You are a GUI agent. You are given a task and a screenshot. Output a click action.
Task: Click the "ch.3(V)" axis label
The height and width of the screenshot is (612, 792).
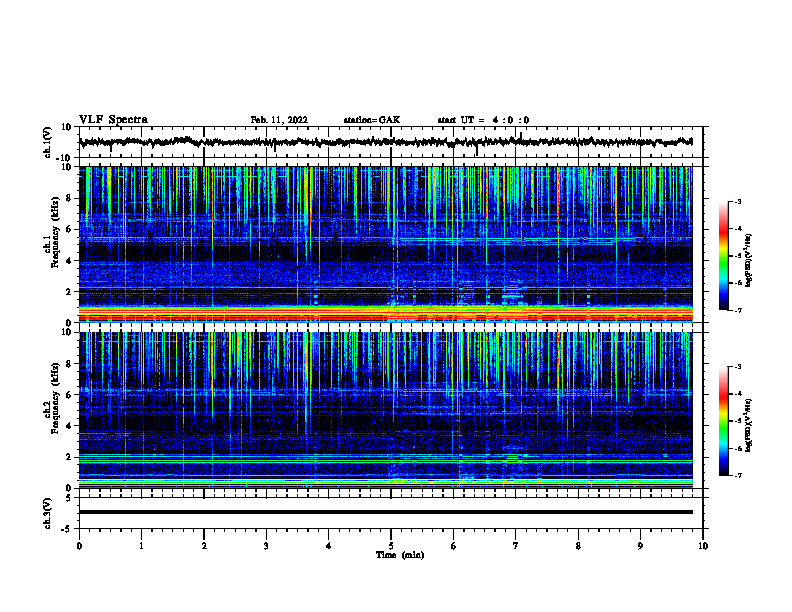point(48,513)
